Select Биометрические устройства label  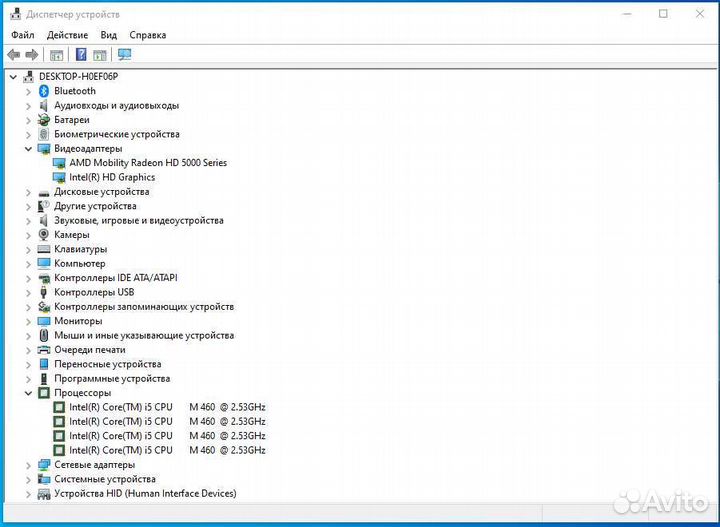click(117, 135)
